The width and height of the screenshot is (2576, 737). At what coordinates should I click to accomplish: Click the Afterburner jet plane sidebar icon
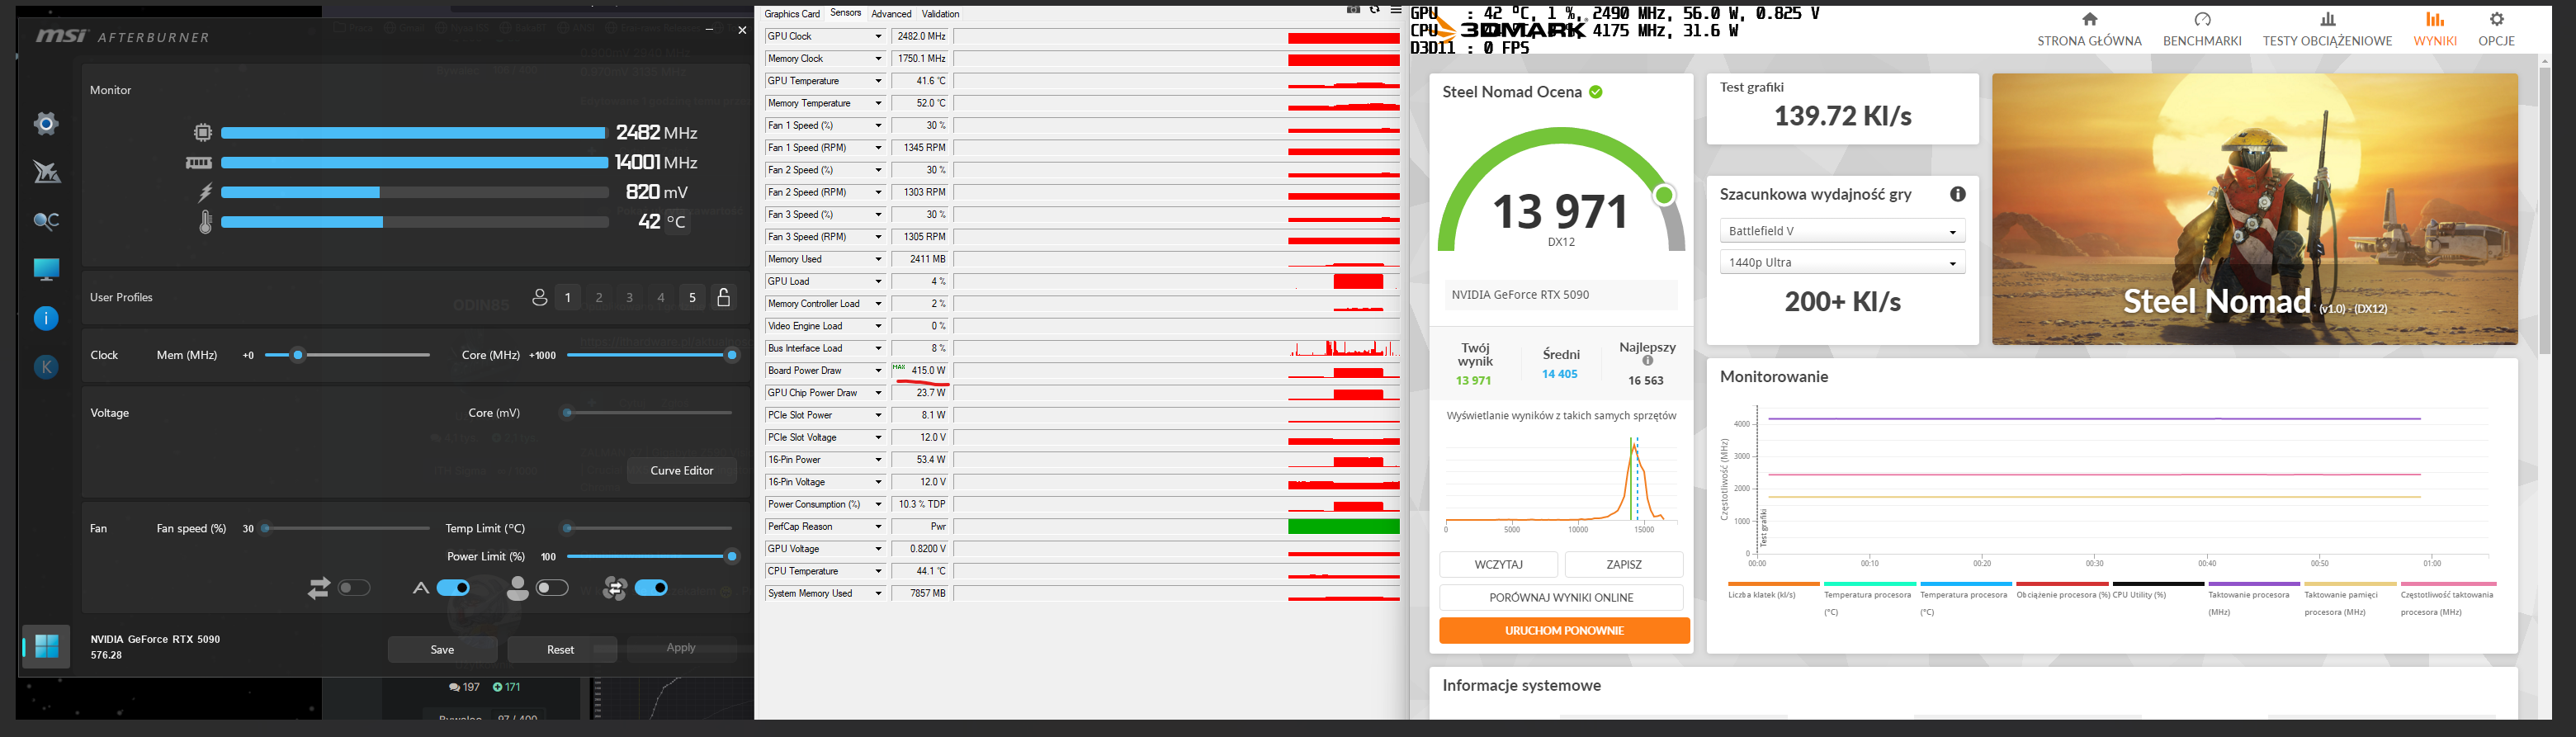tap(46, 172)
